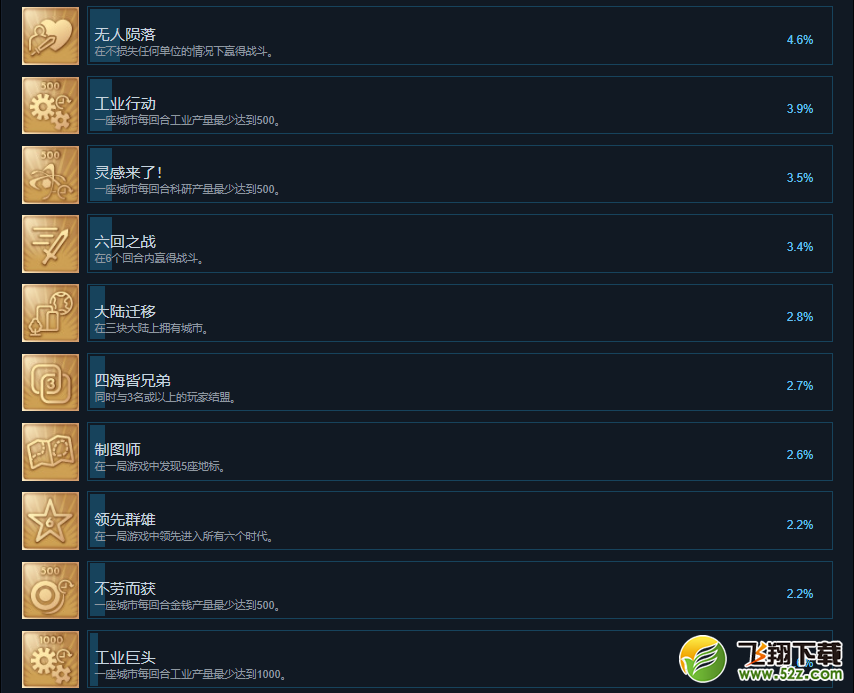Click the 不劳而获 achievement row
This screenshot has width=854, height=693.
[x=460, y=590]
